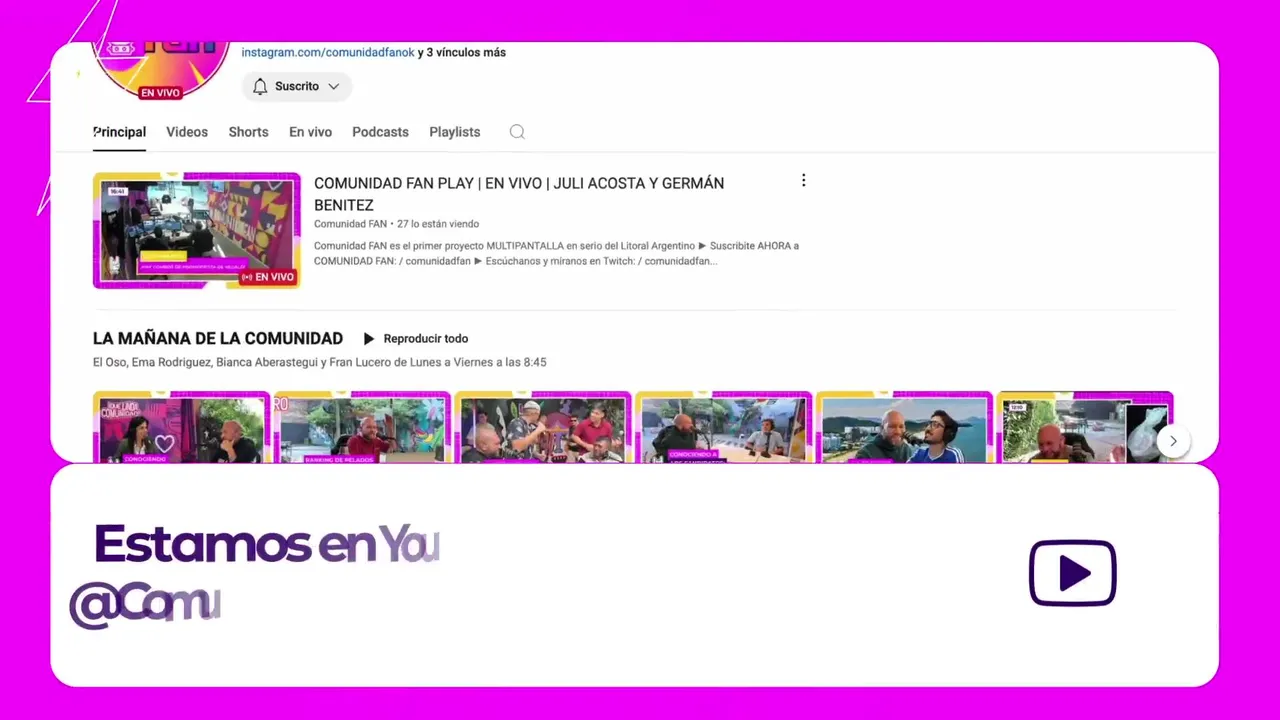Click description starting 'Comunidad FAN es el primer'
This screenshot has height=720, width=1280.
pos(556,253)
